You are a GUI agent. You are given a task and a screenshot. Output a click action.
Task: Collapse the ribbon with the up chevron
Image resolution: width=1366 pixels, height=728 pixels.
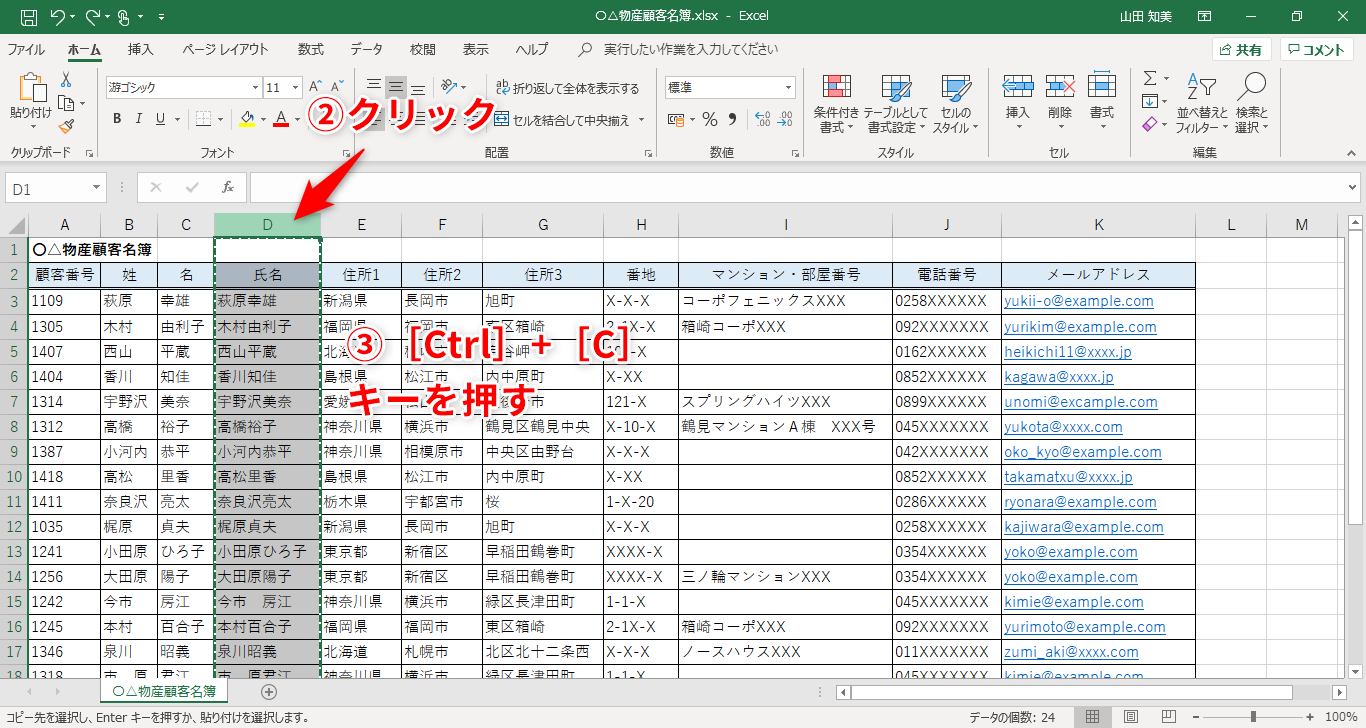coord(1353,153)
